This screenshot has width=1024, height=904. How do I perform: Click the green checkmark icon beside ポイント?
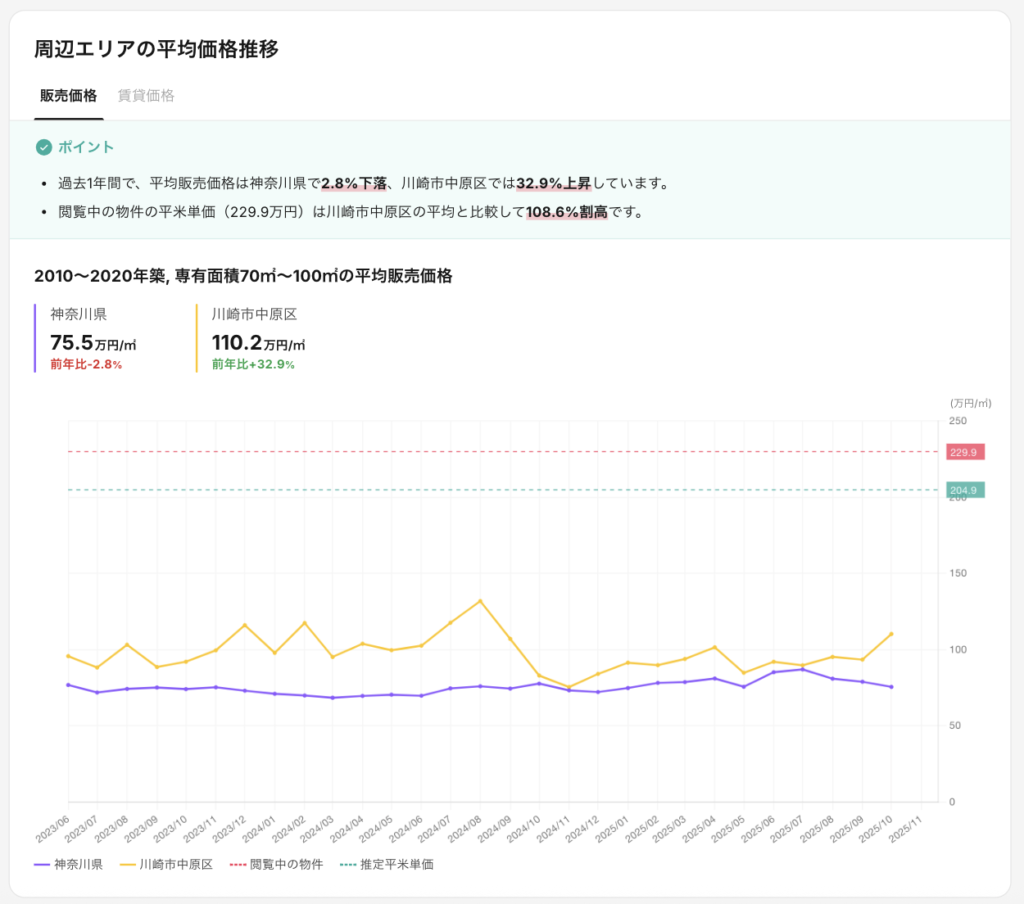pos(43,147)
